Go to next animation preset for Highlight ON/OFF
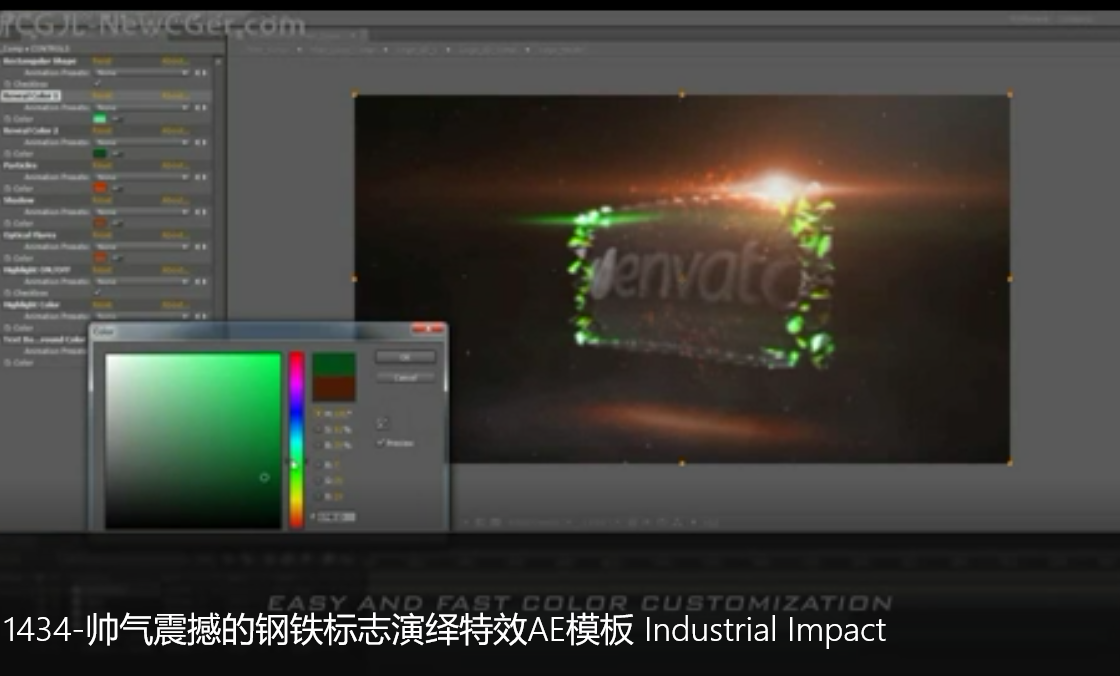The height and width of the screenshot is (676, 1120). pyautogui.click(x=205, y=282)
